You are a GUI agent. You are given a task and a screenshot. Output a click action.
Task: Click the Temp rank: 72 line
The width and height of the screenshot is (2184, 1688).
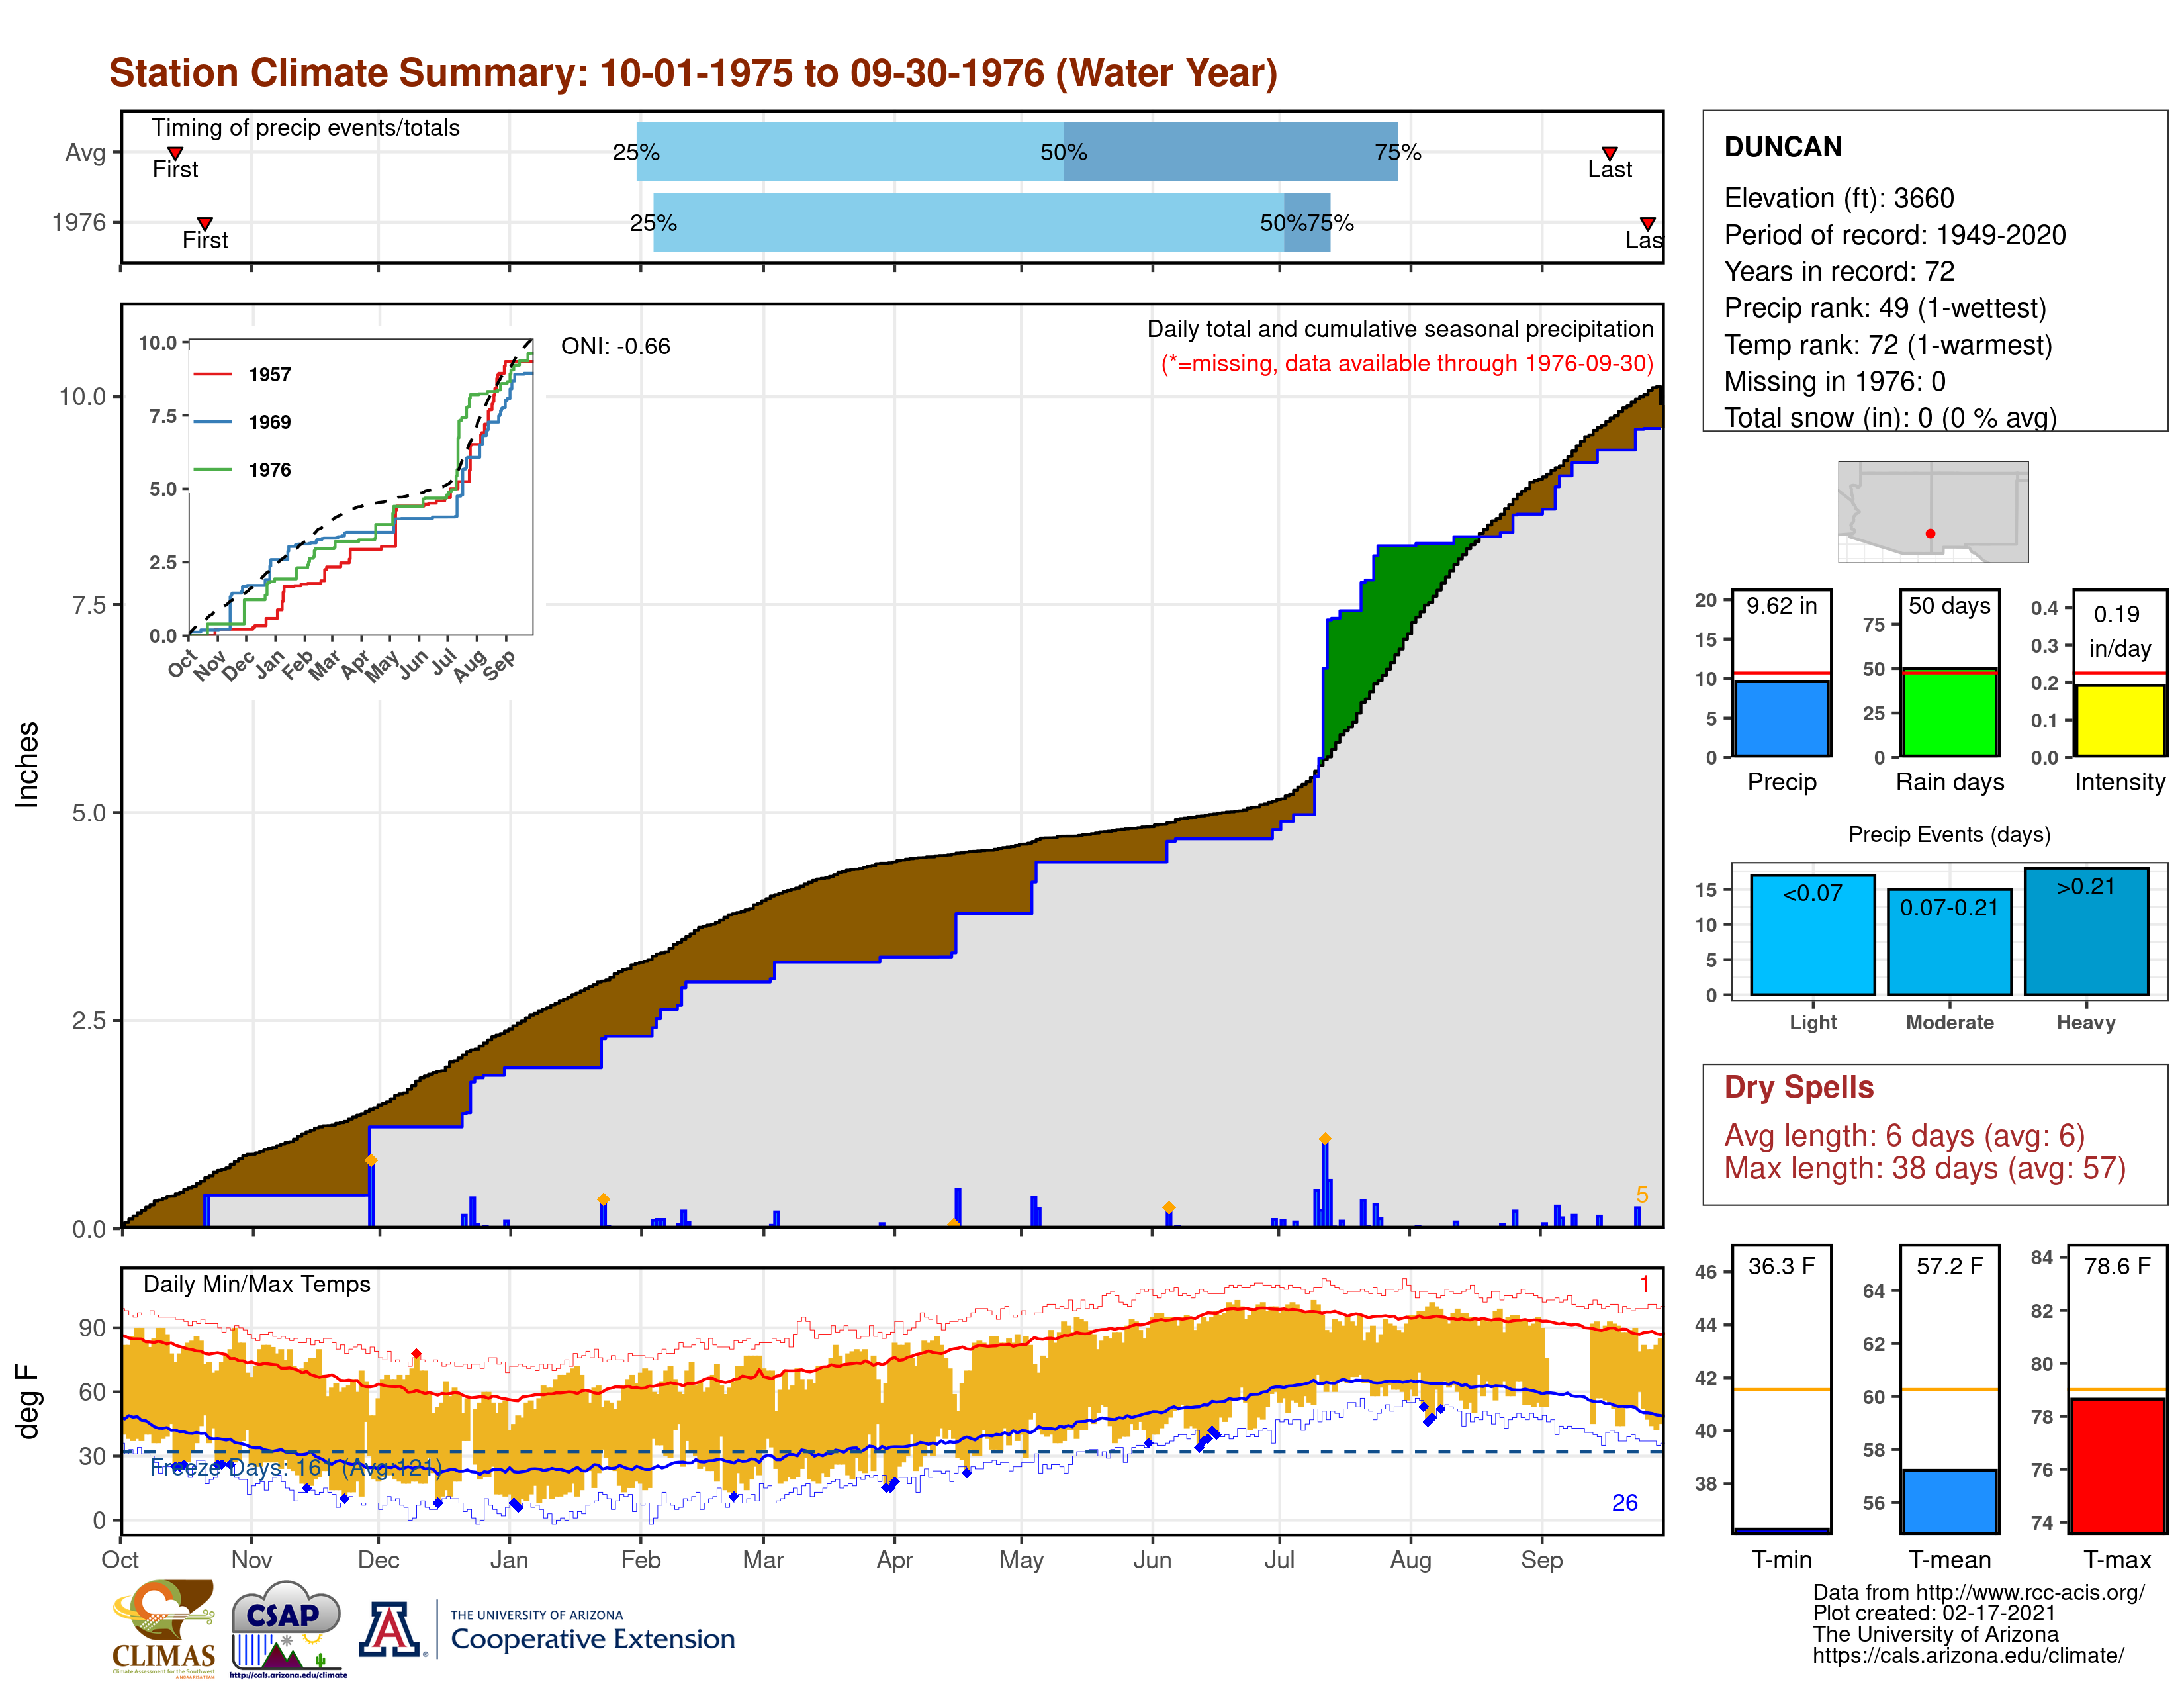tap(1888, 345)
